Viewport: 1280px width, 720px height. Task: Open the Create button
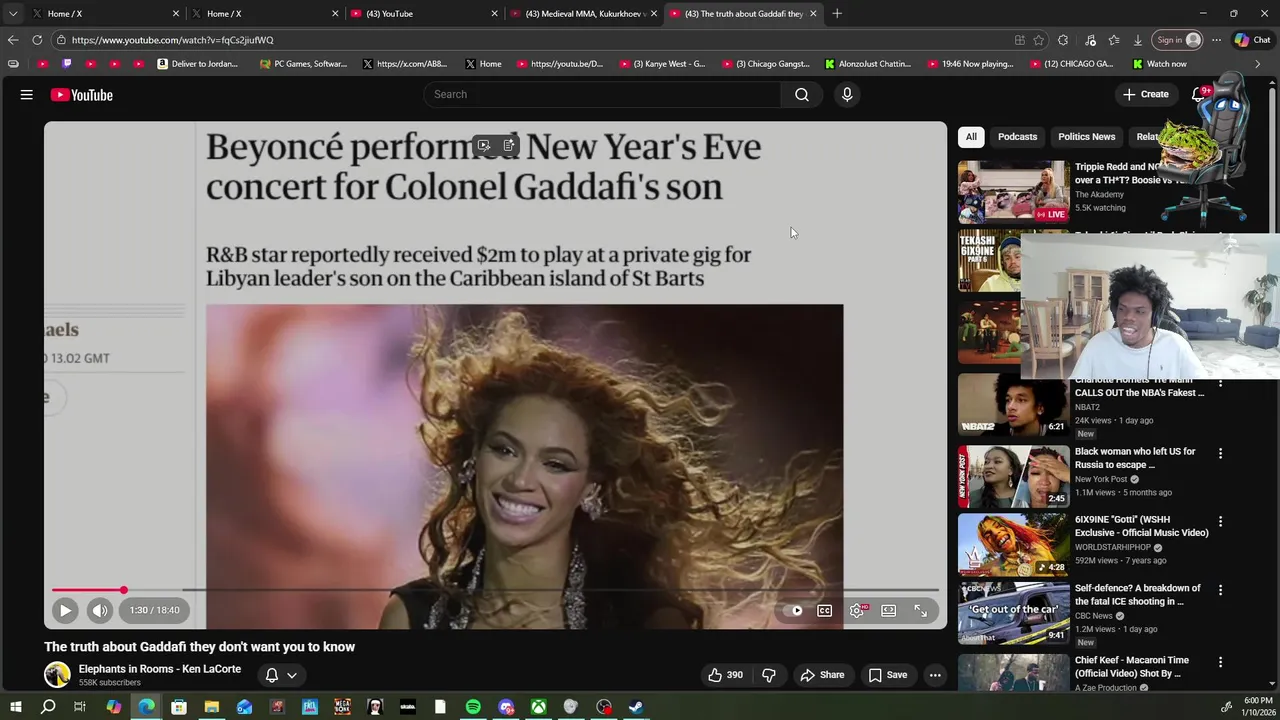pyautogui.click(x=1146, y=94)
